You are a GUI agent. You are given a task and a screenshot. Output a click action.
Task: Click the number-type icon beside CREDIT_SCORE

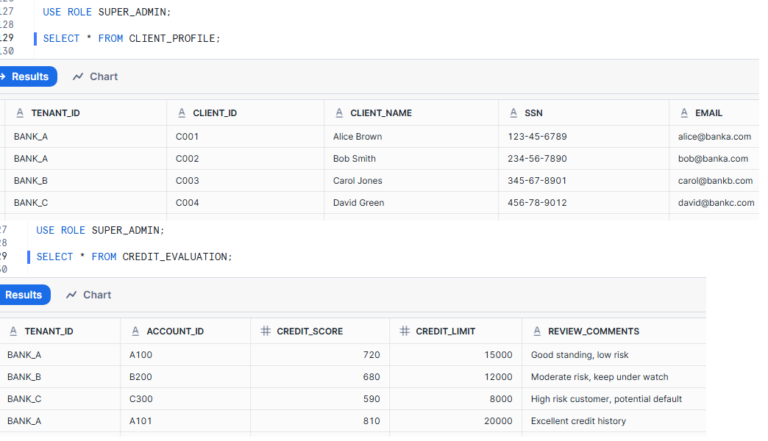[266, 331]
